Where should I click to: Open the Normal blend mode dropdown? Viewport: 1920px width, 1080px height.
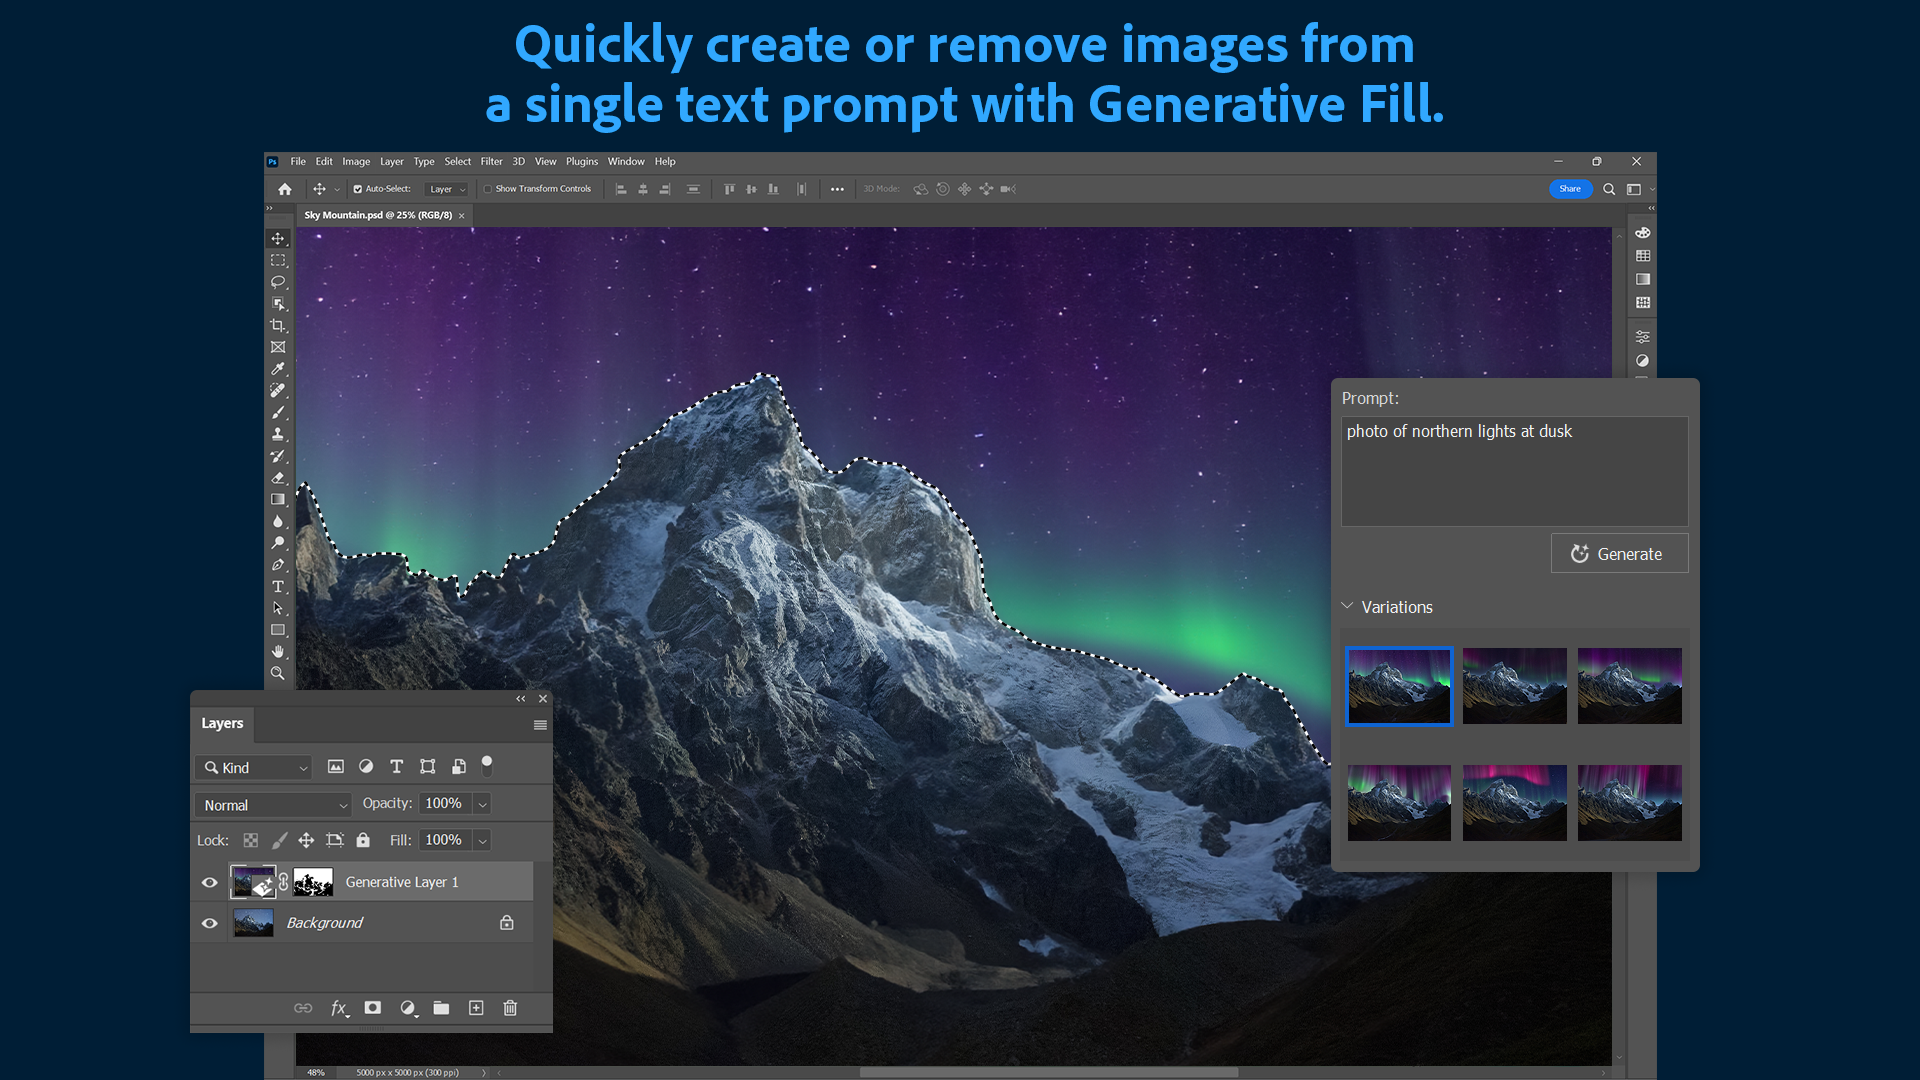click(x=272, y=804)
